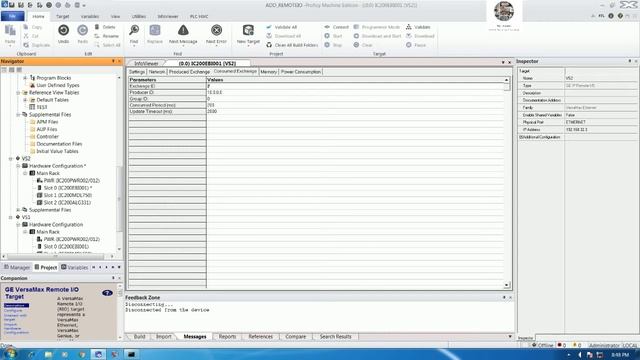Toggle auto-hide pin on Feedback Zone
640x360 pixels.
504,298
